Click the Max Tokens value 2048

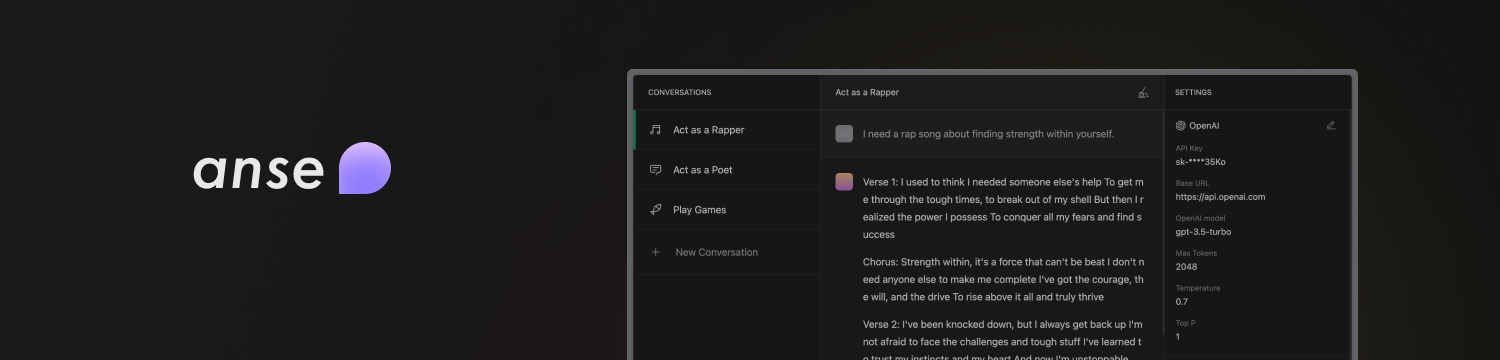click(1186, 267)
